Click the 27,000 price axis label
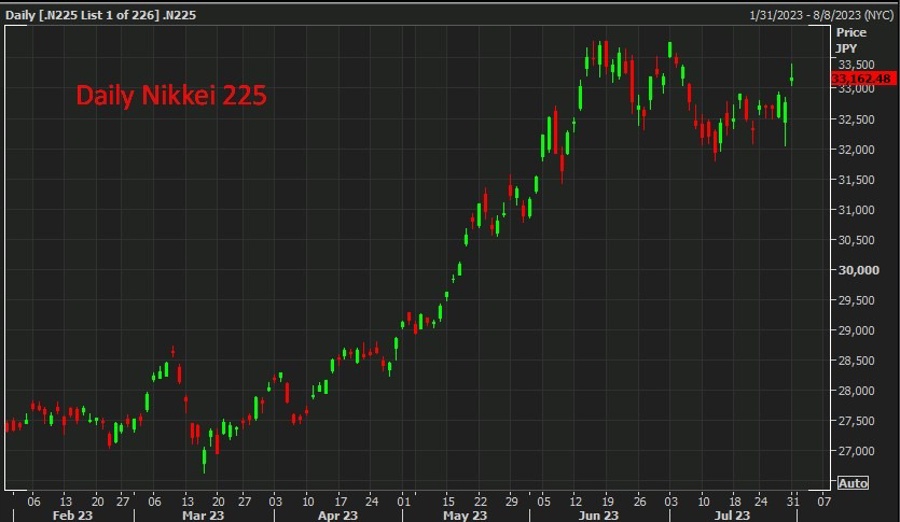Image resolution: width=900 pixels, height=522 pixels. (856, 451)
